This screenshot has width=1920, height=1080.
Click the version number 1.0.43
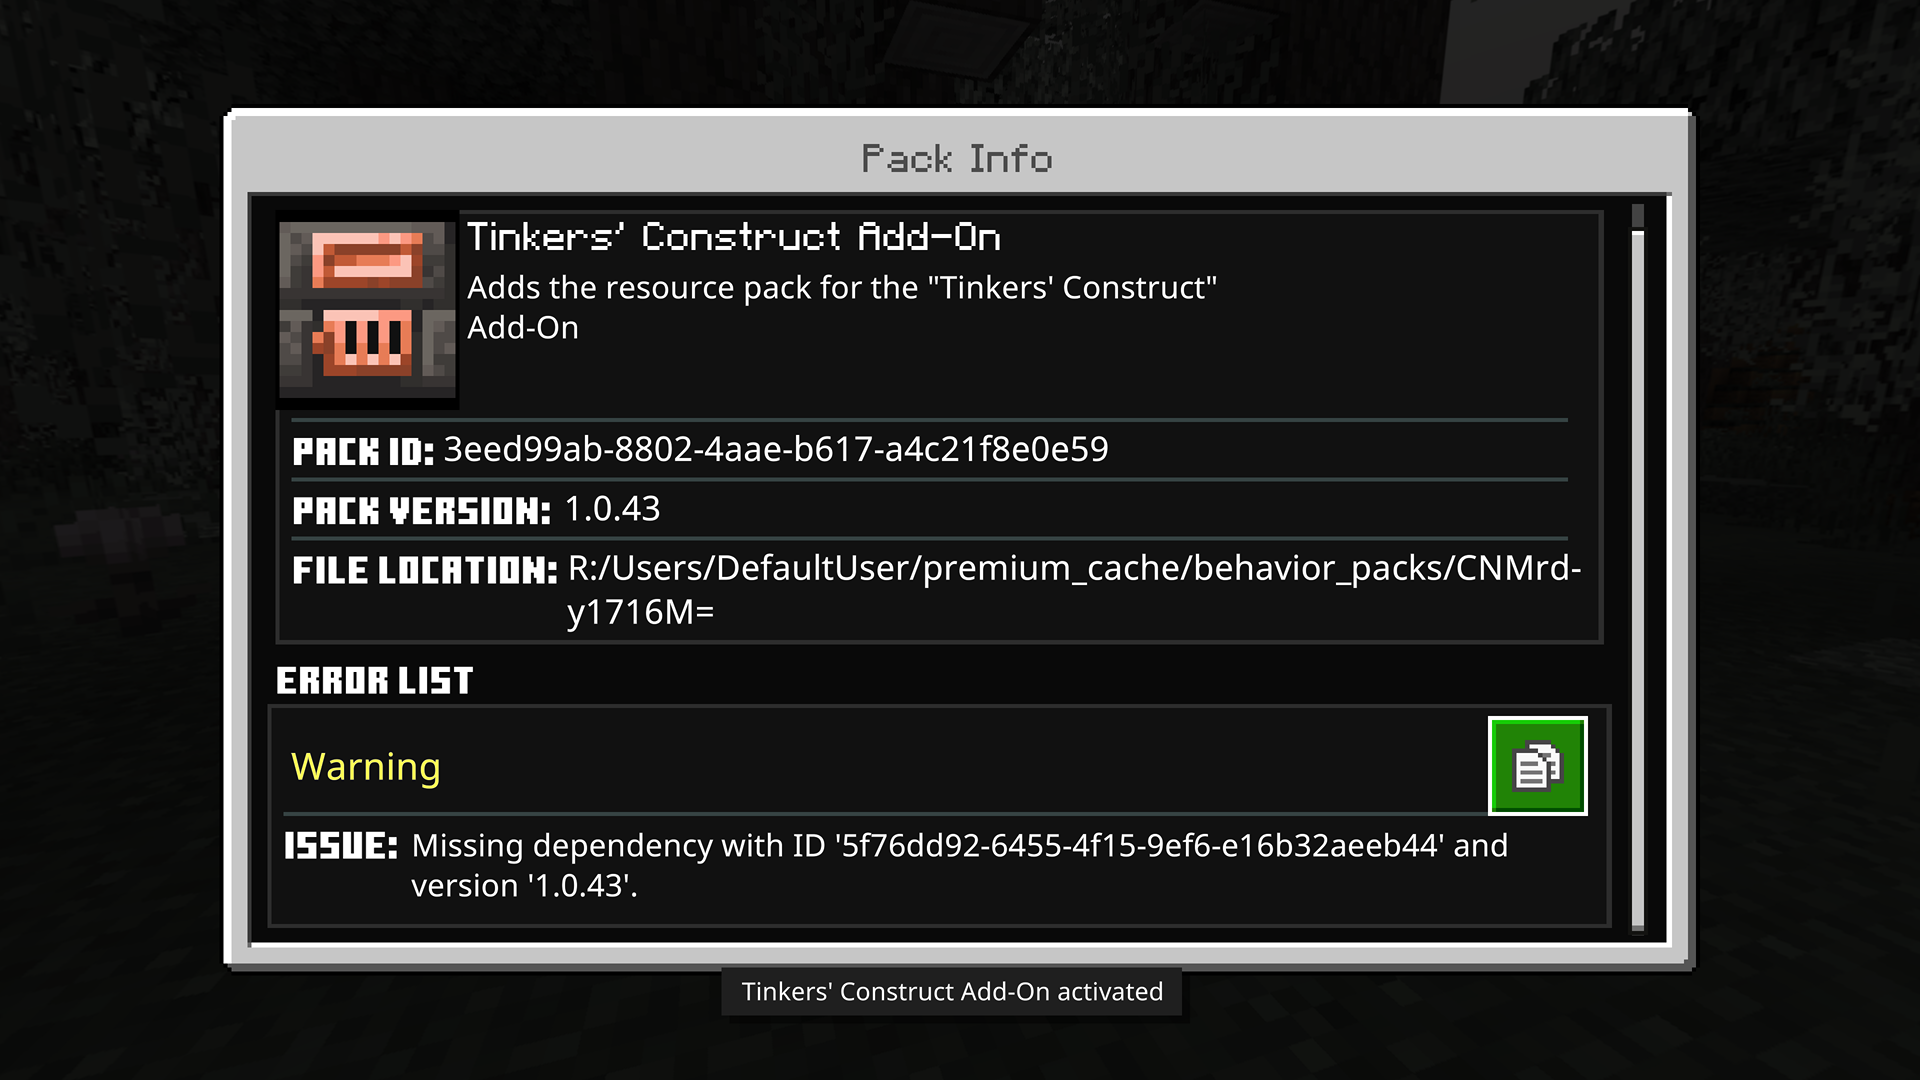[612, 509]
